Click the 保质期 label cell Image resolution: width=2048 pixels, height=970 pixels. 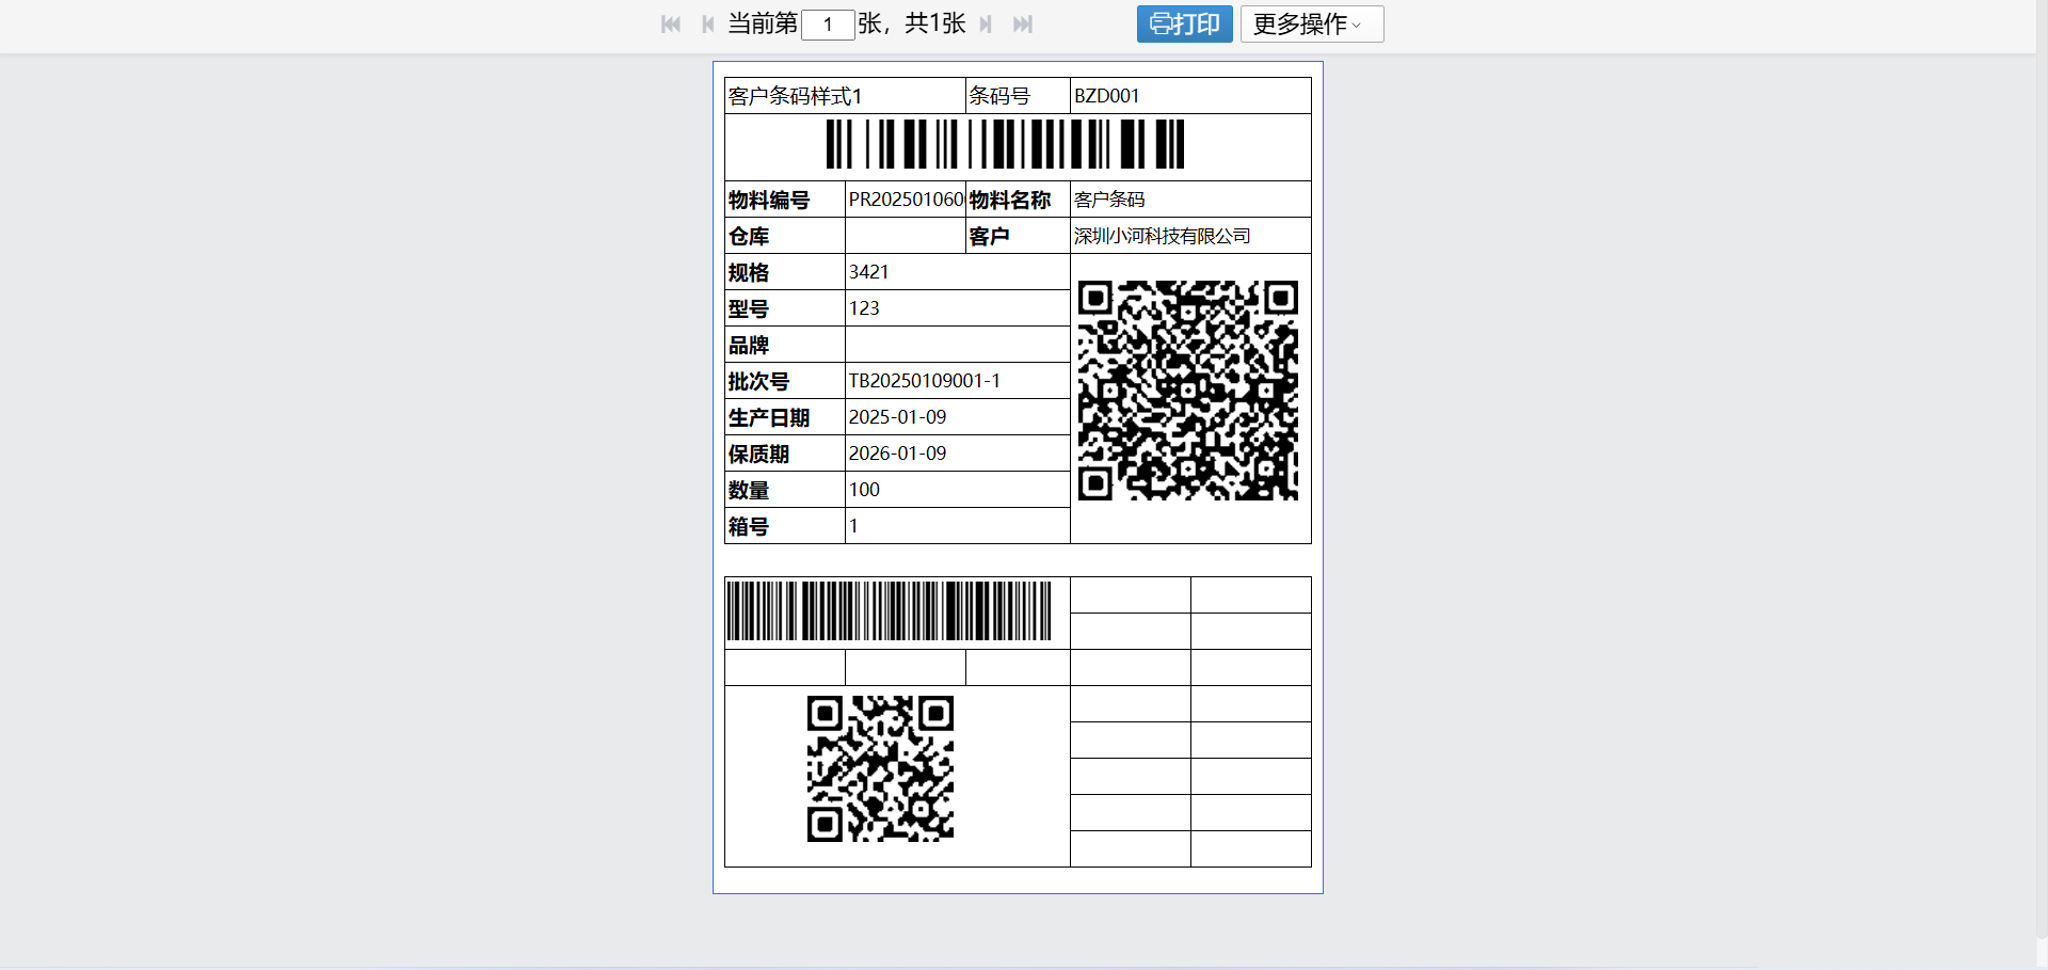(785, 453)
